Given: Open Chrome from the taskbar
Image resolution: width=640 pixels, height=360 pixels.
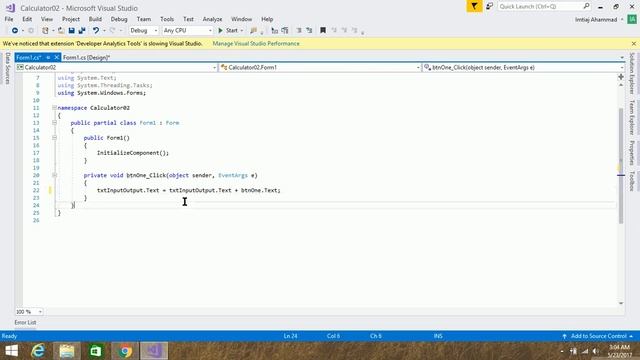Looking at the screenshot, I should (125, 351).
